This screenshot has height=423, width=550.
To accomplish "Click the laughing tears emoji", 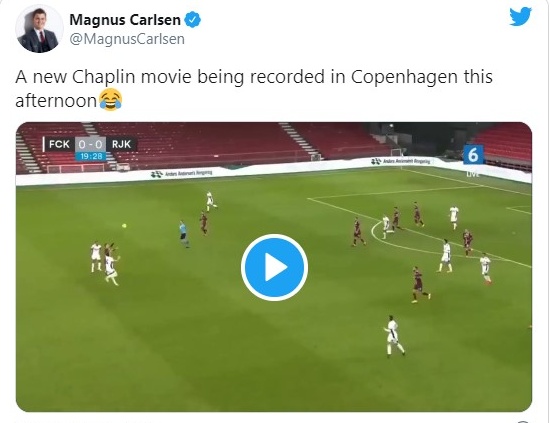I will point(110,100).
